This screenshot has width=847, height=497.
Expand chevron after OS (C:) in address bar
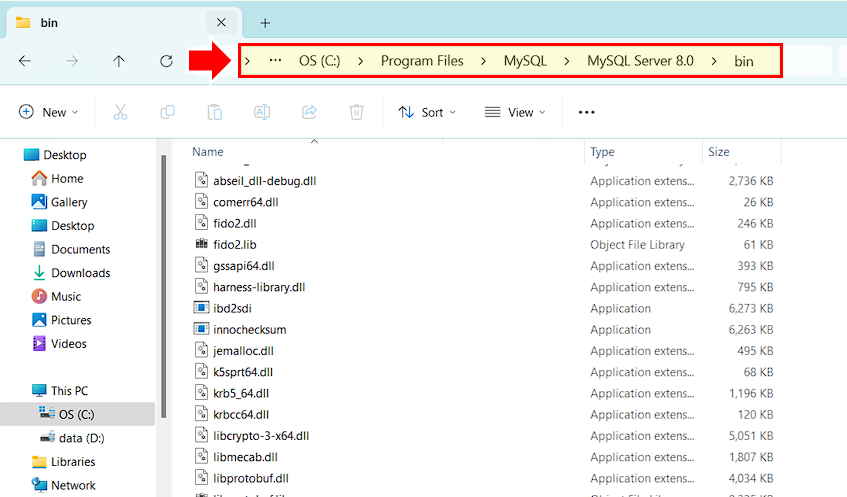click(x=360, y=61)
